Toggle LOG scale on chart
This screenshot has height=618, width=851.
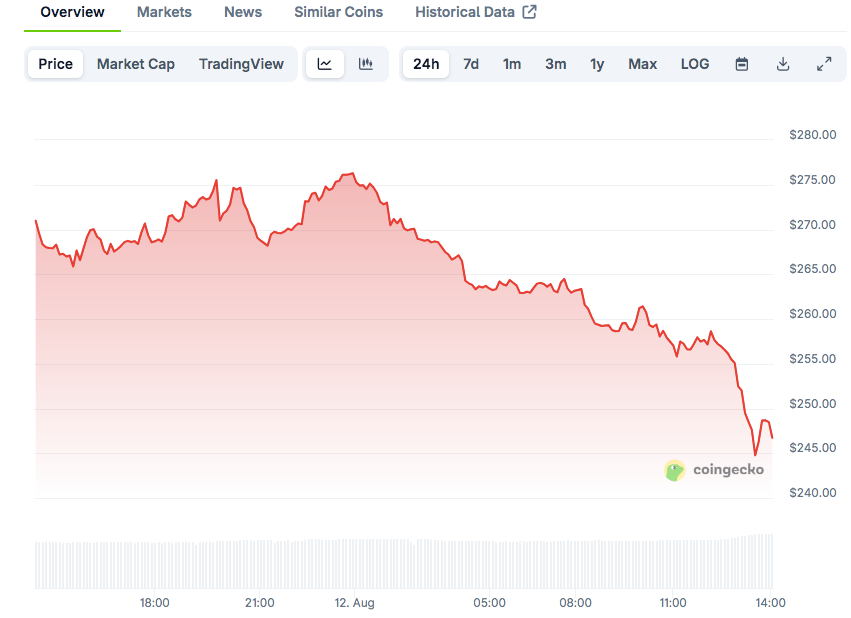[695, 64]
